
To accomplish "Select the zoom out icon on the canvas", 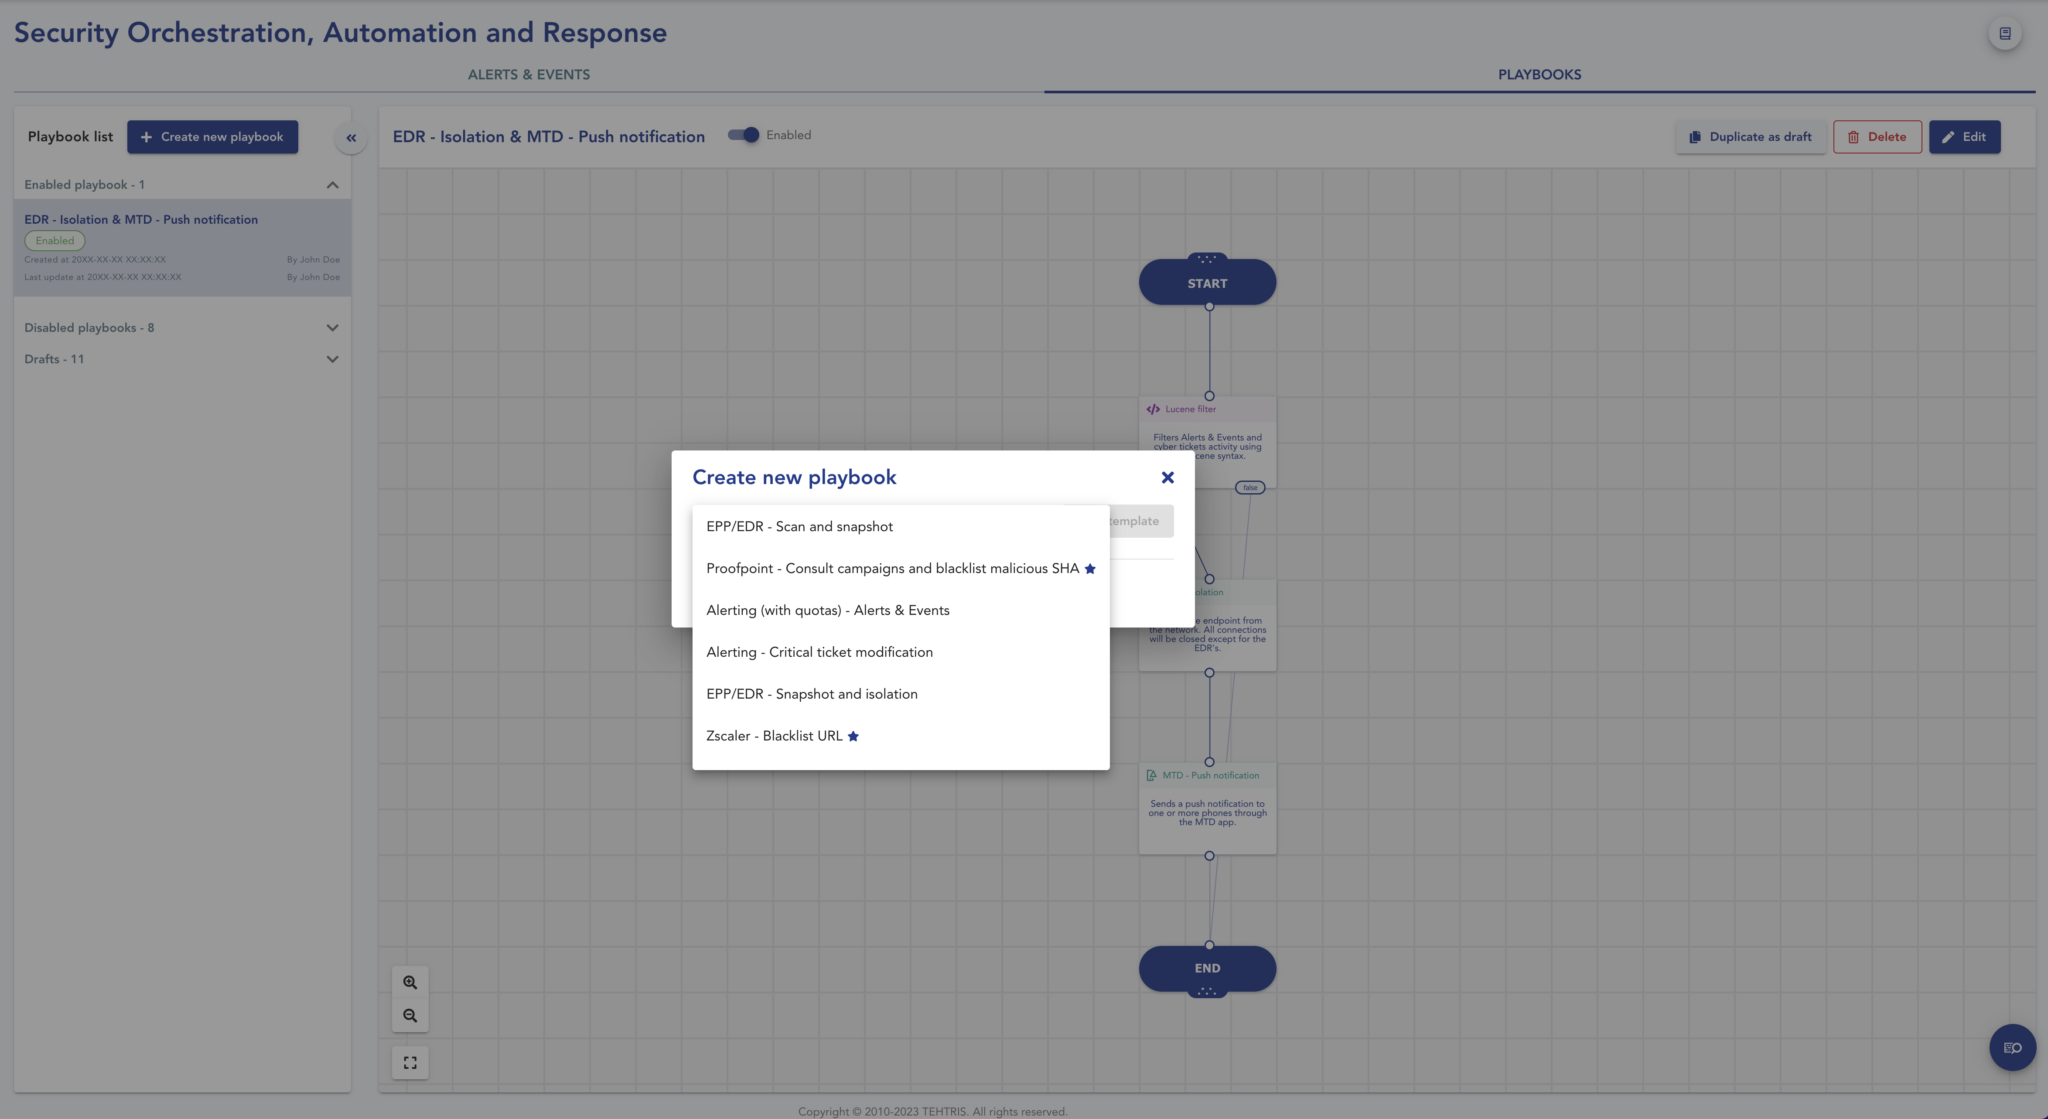I will [410, 1014].
